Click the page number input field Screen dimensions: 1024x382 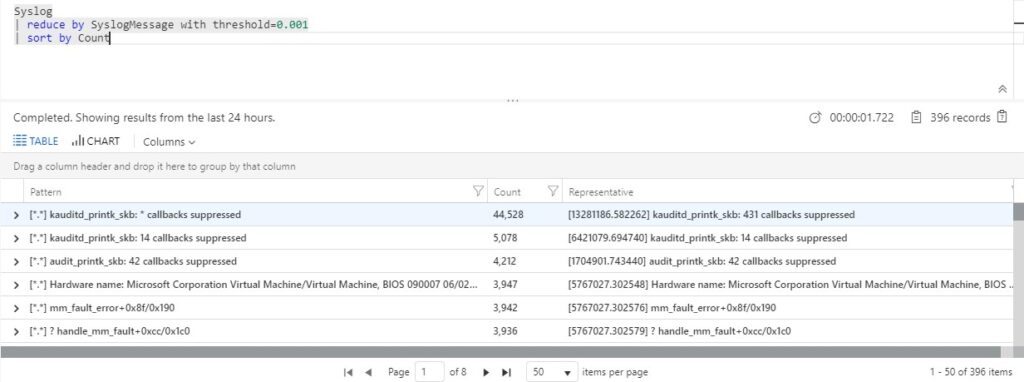click(429, 372)
